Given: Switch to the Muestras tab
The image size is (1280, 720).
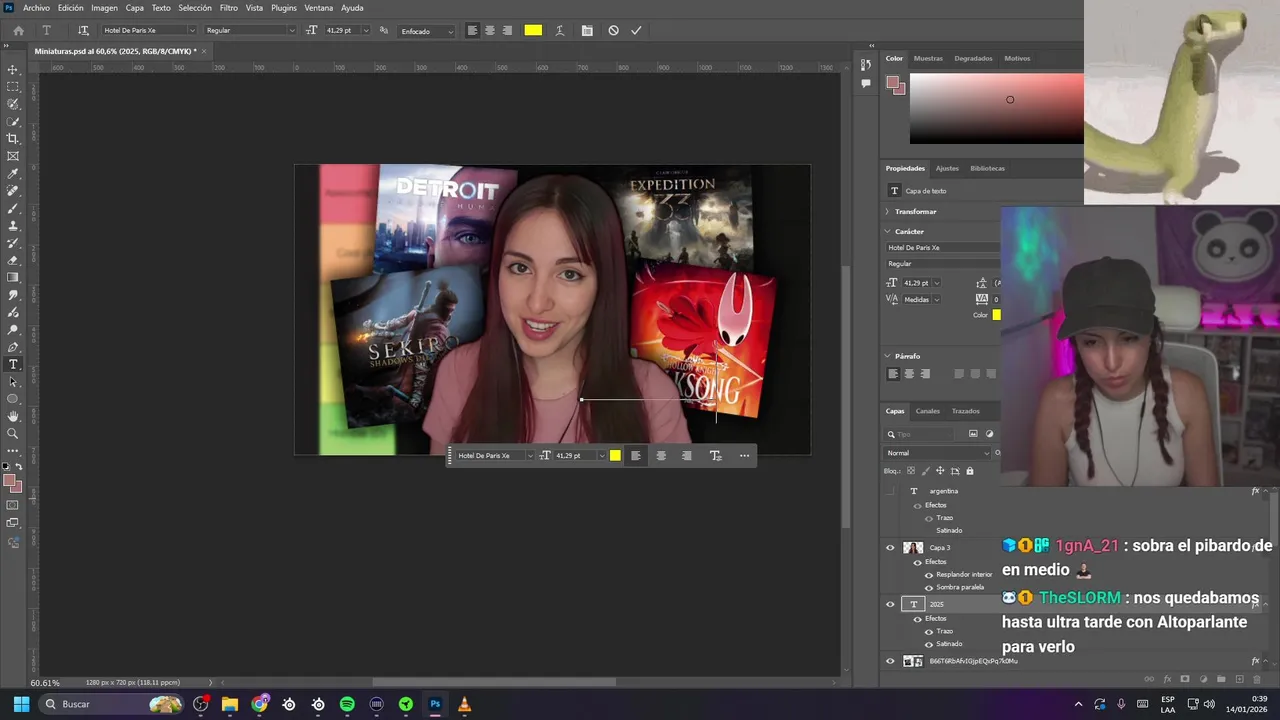Looking at the screenshot, I should pyautogui.click(x=928, y=58).
